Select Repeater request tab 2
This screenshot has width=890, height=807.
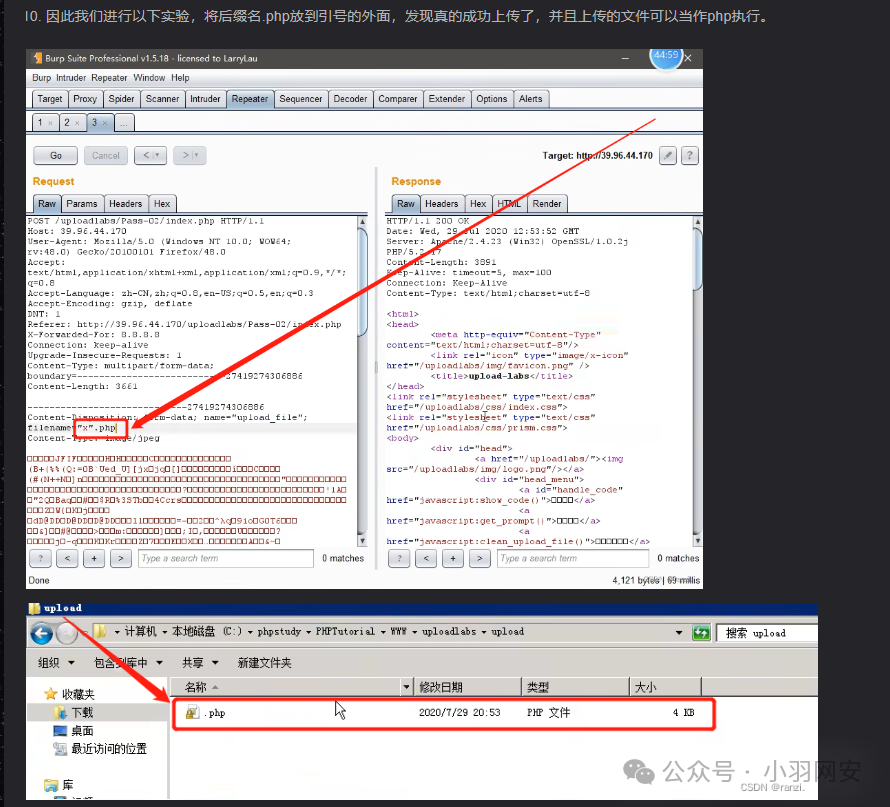coord(72,123)
